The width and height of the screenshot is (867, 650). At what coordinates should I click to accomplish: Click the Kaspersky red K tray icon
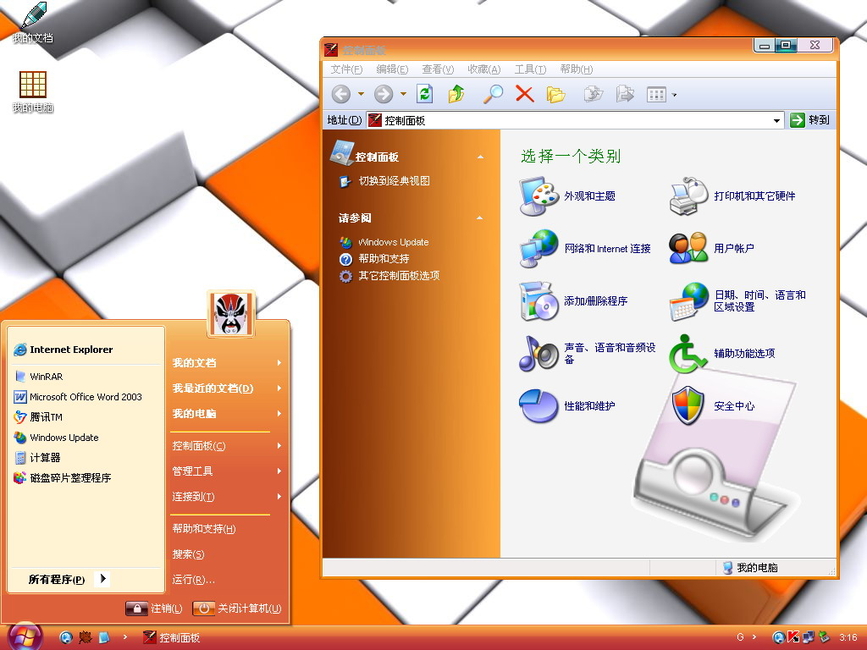(x=792, y=637)
